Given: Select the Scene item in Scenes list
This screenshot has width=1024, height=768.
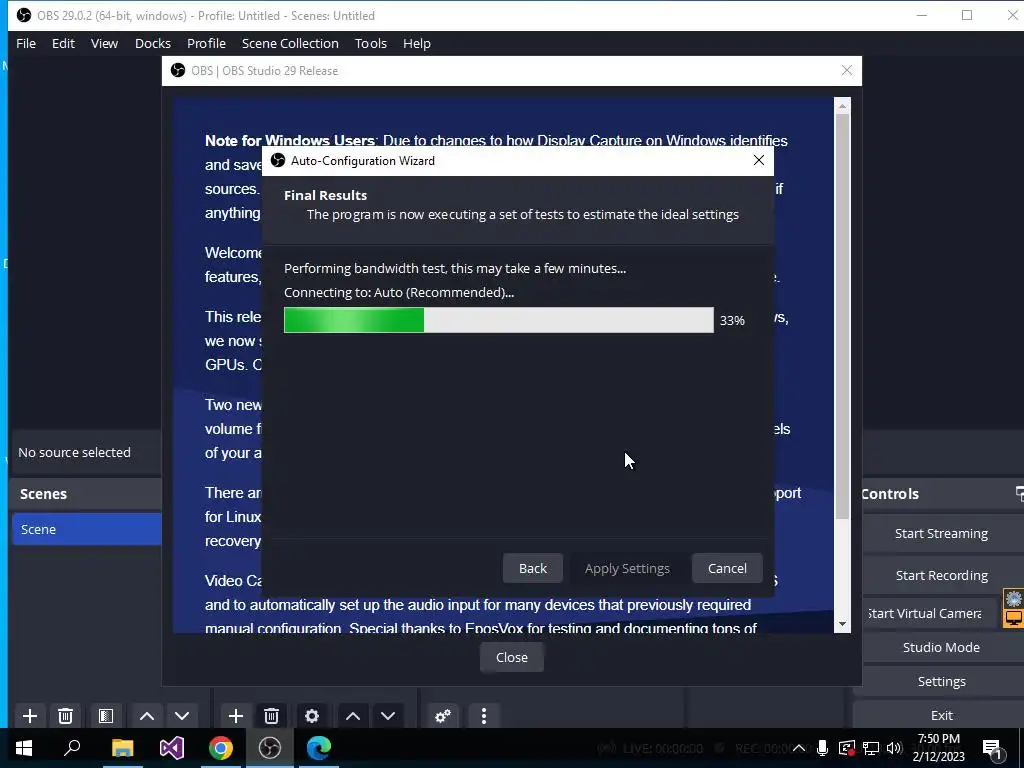Looking at the screenshot, I should [87, 529].
